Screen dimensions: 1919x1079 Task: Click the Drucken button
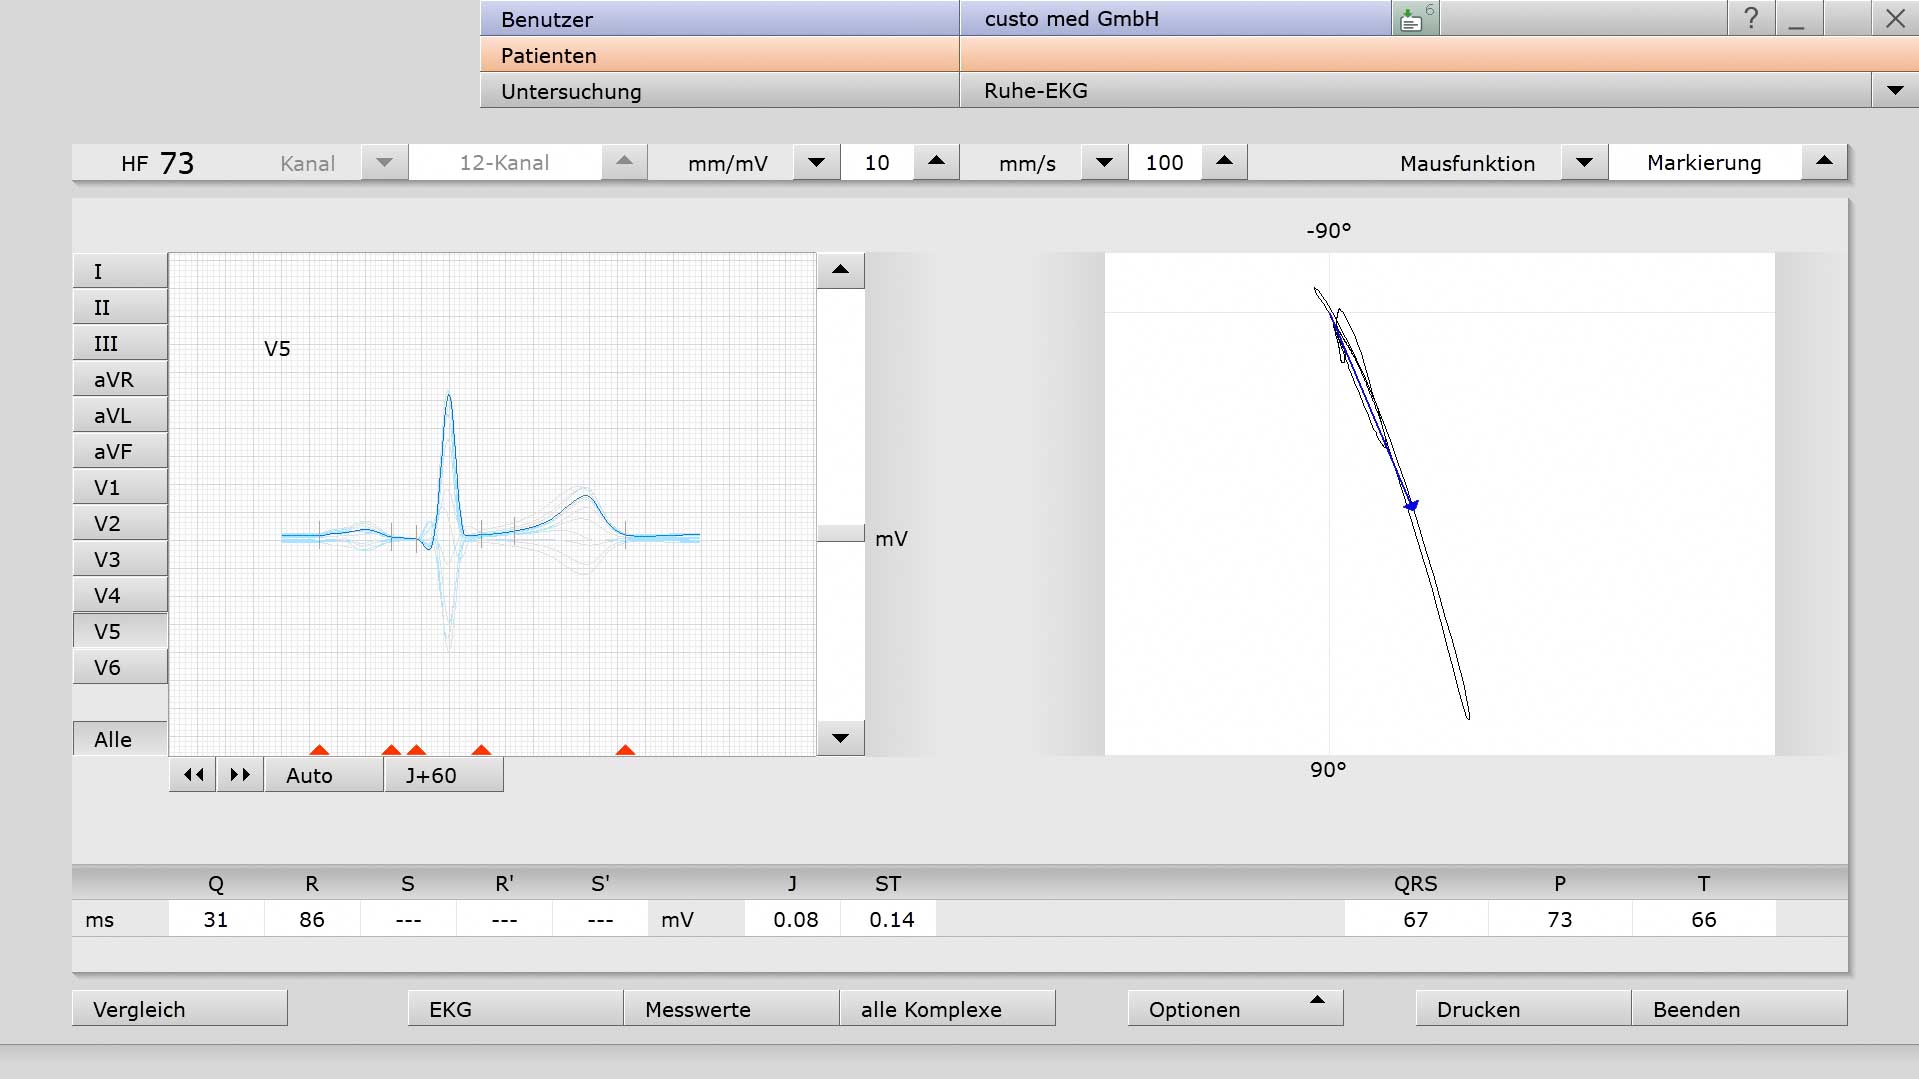(1523, 1008)
